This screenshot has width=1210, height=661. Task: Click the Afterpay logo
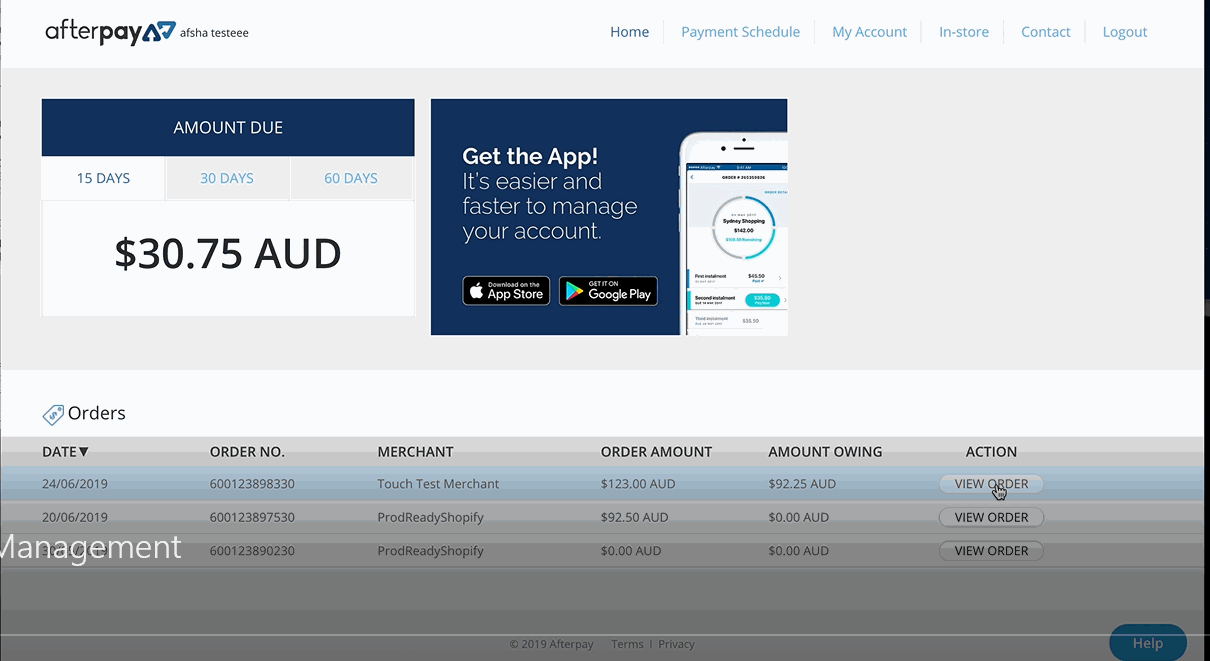click(110, 32)
